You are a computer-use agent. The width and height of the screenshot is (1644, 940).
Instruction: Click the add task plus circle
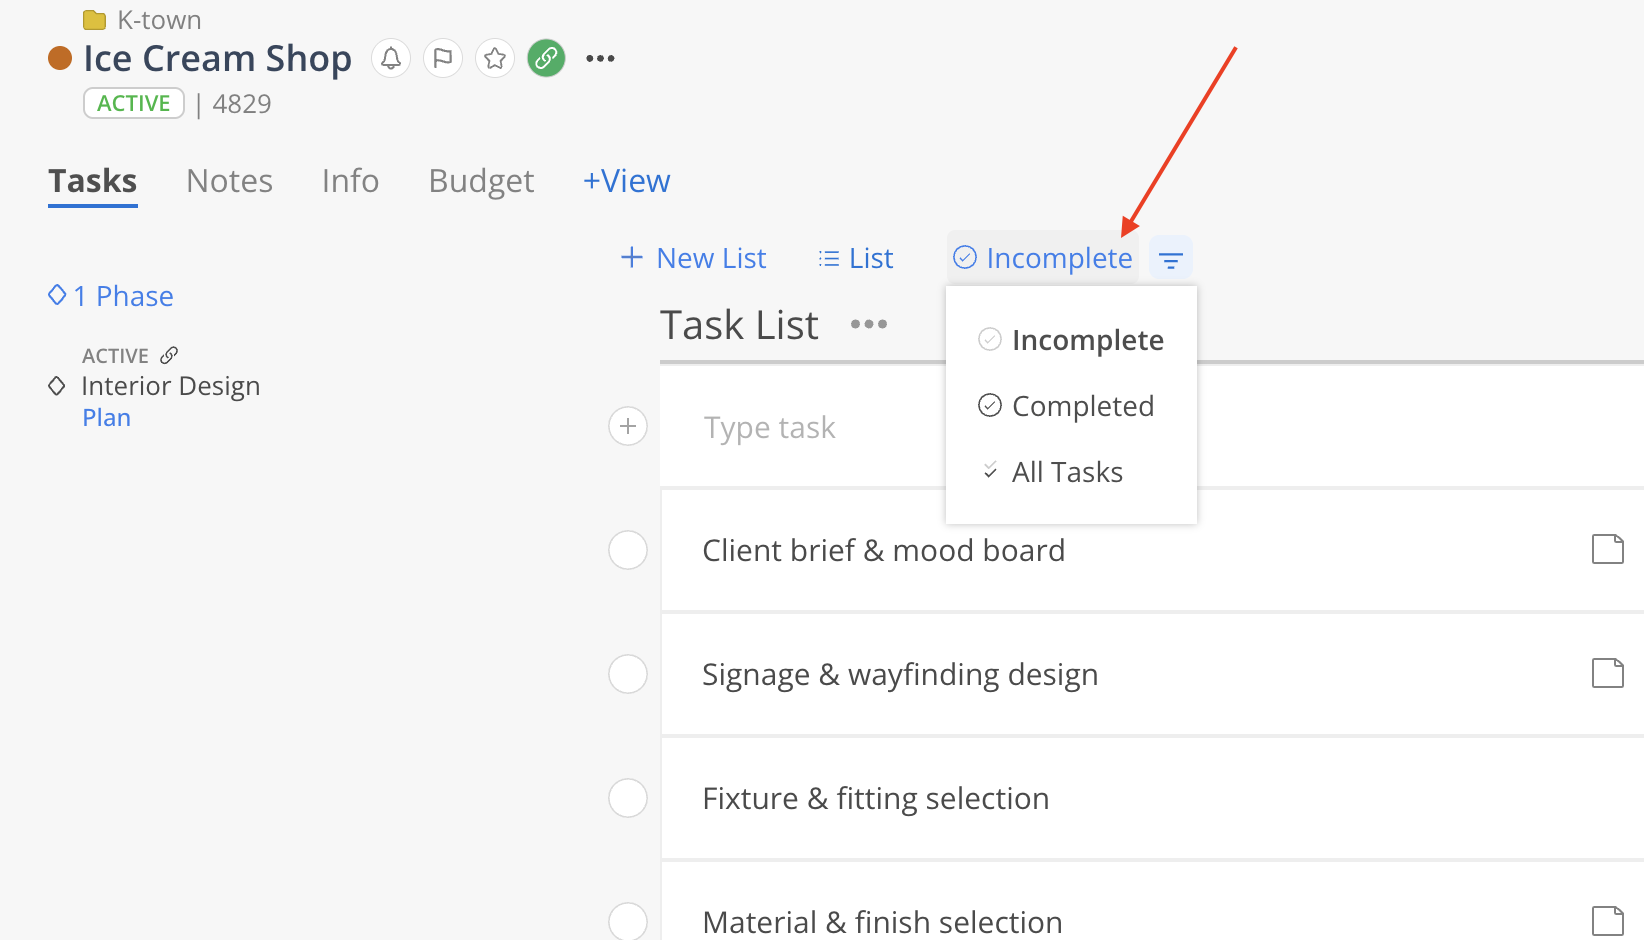628,427
